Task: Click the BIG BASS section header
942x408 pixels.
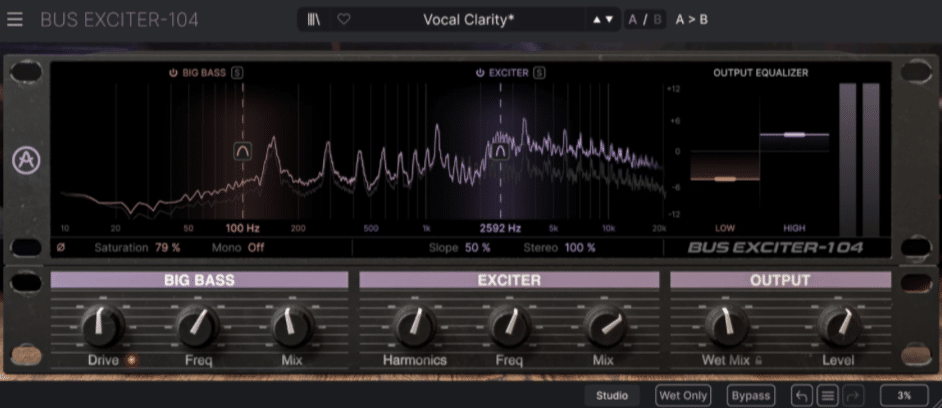Action: pyautogui.click(x=199, y=280)
